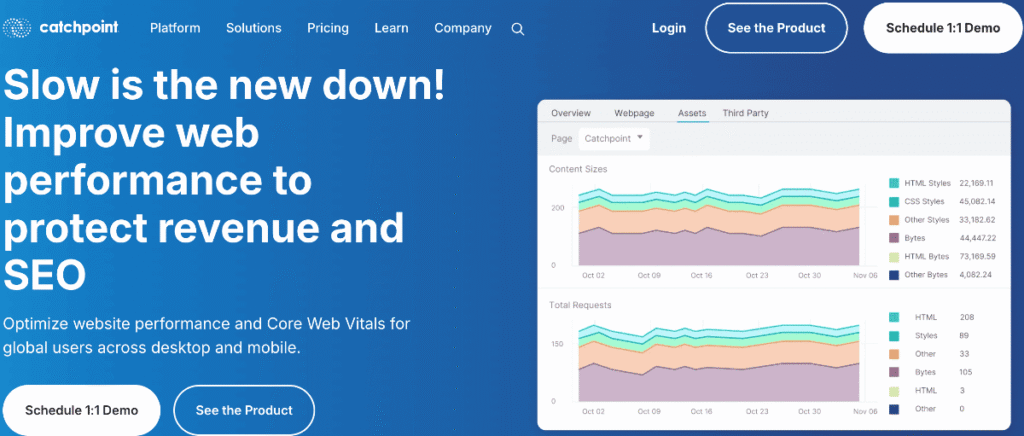This screenshot has height=436, width=1024.
Task: Click the Other Bytes legend swatch
Action: [x=894, y=275]
